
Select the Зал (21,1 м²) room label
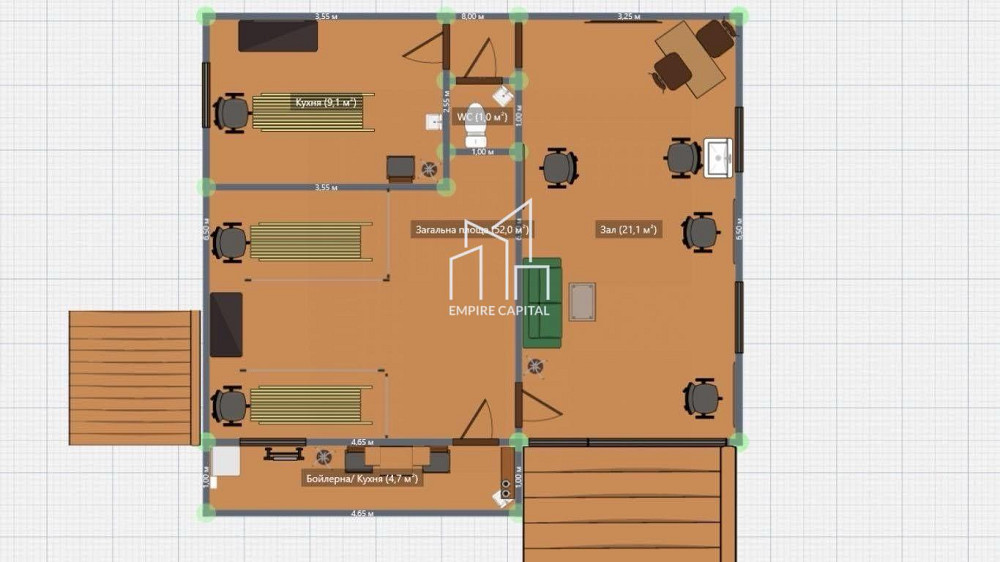[625, 230]
